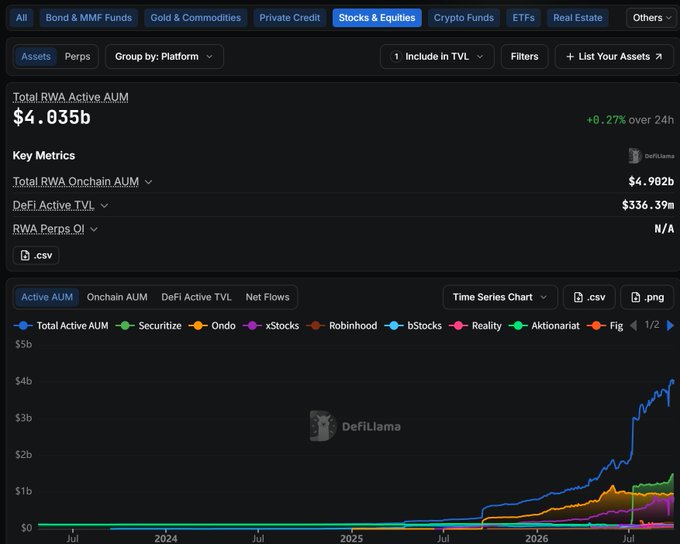The width and height of the screenshot is (680, 544).
Task: Expand the RWA Perps OI chevron
Action: point(94,229)
